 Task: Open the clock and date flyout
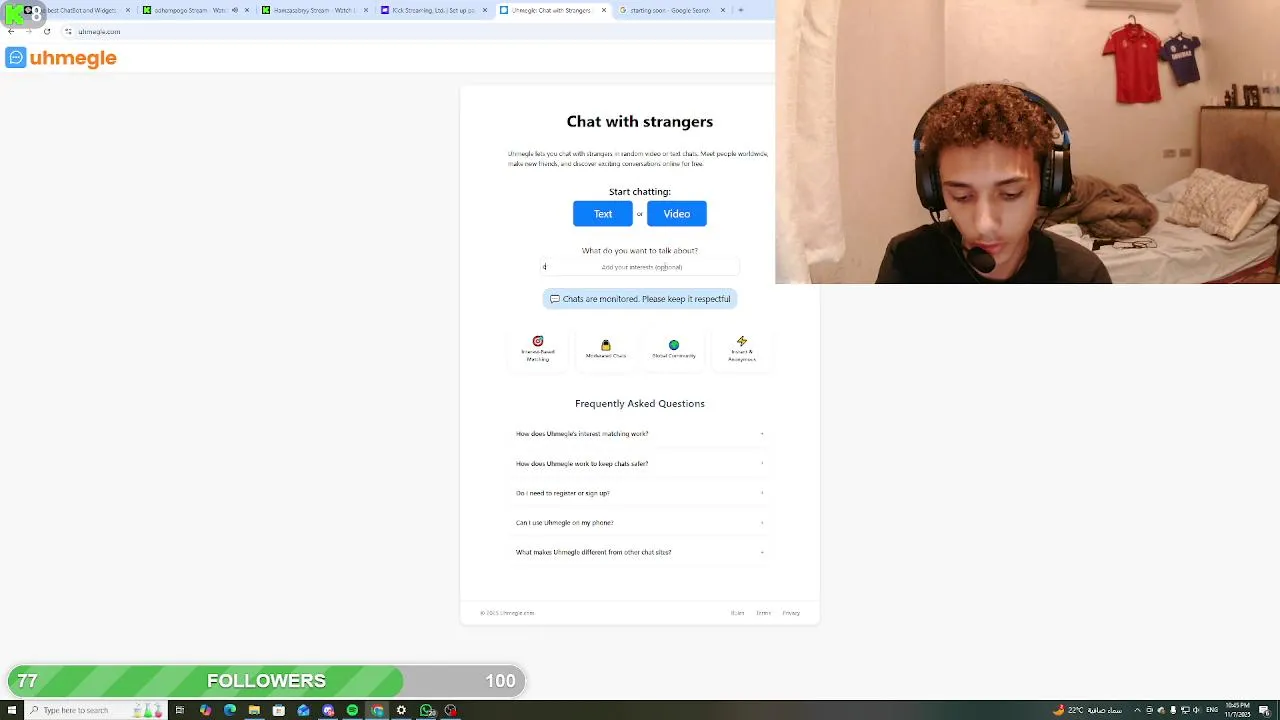1238,710
